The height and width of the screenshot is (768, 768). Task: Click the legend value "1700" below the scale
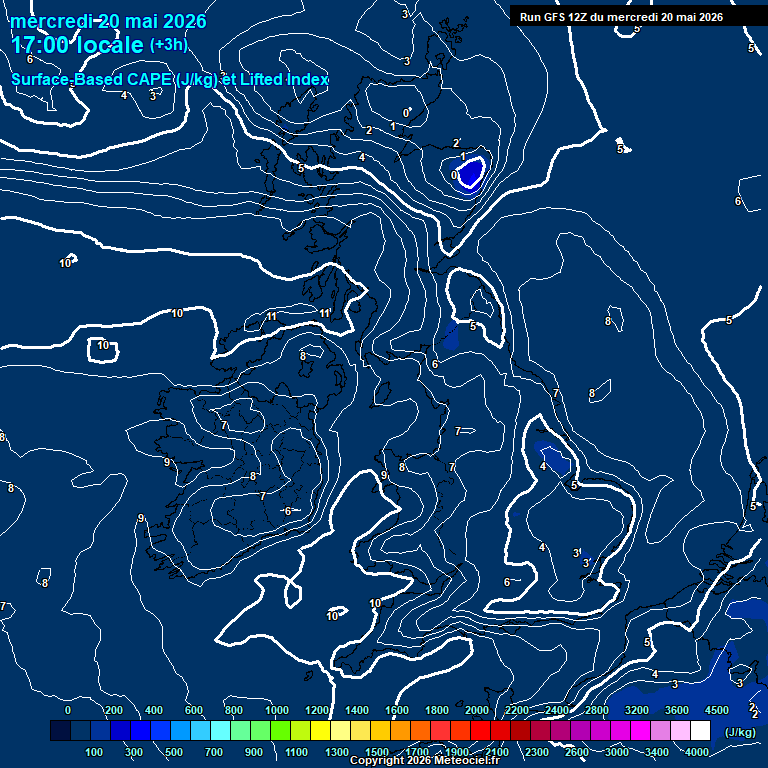[x=417, y=752]
